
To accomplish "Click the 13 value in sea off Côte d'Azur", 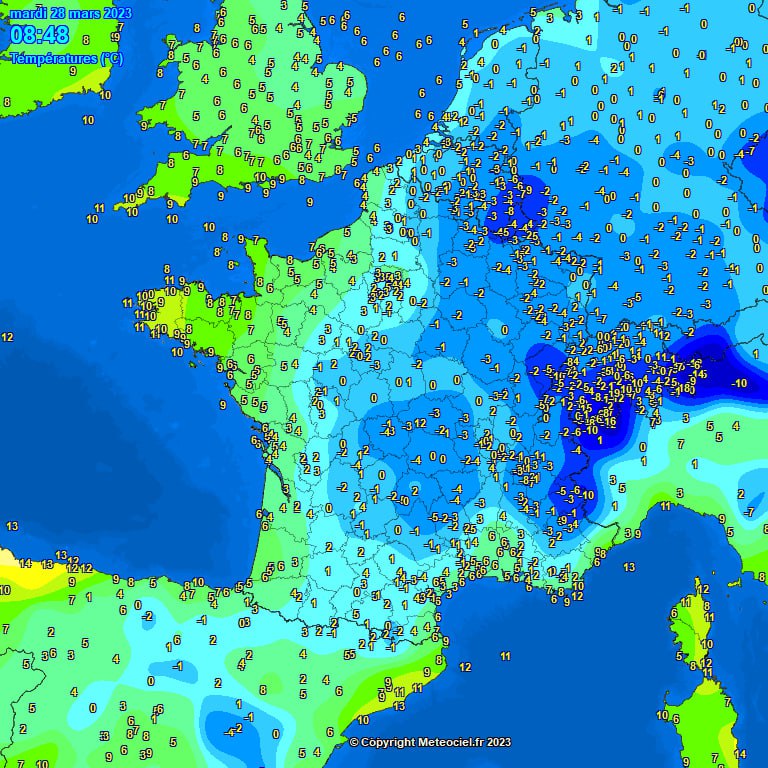I will pyautogui.click(x=629, y=567).
